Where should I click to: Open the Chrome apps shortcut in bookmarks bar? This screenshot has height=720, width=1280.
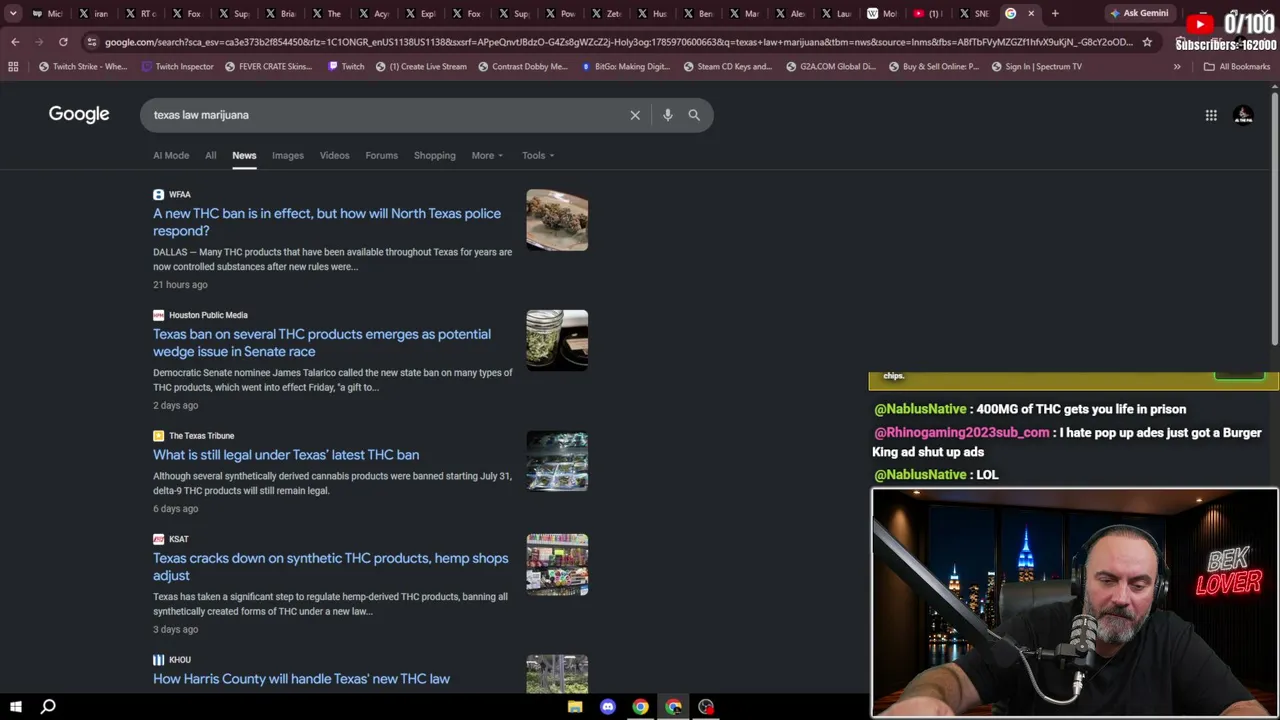[x=13, y=67]
